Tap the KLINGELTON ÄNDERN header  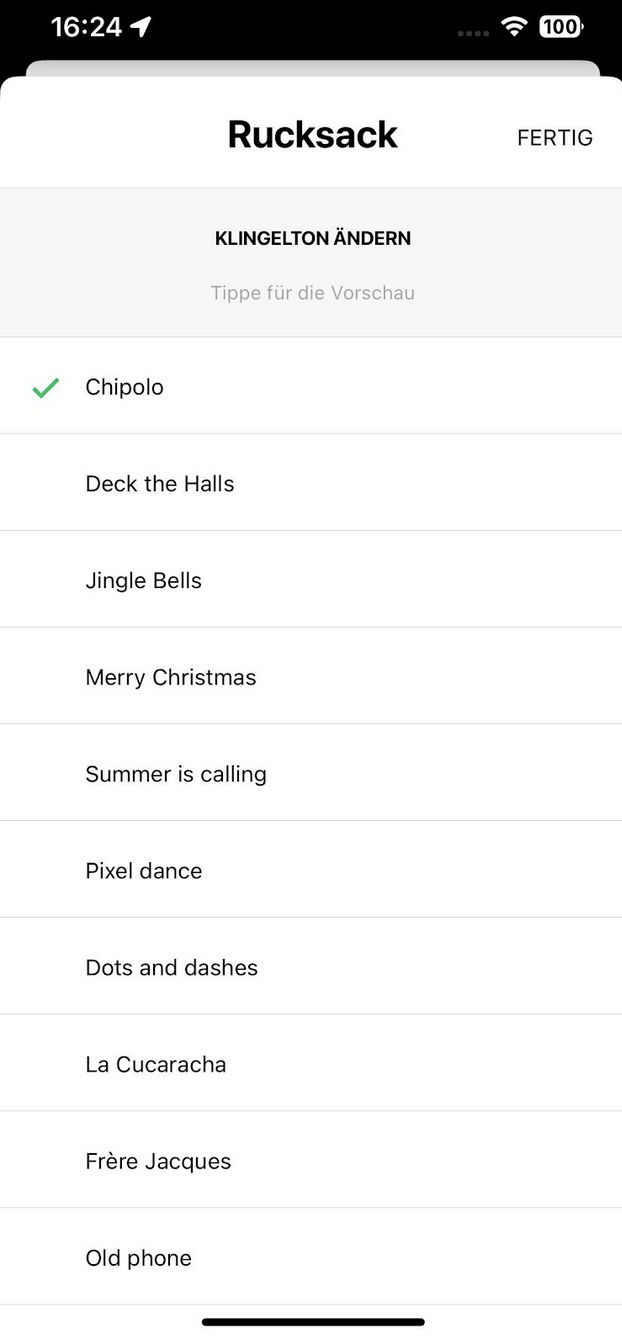click(312, 239)
